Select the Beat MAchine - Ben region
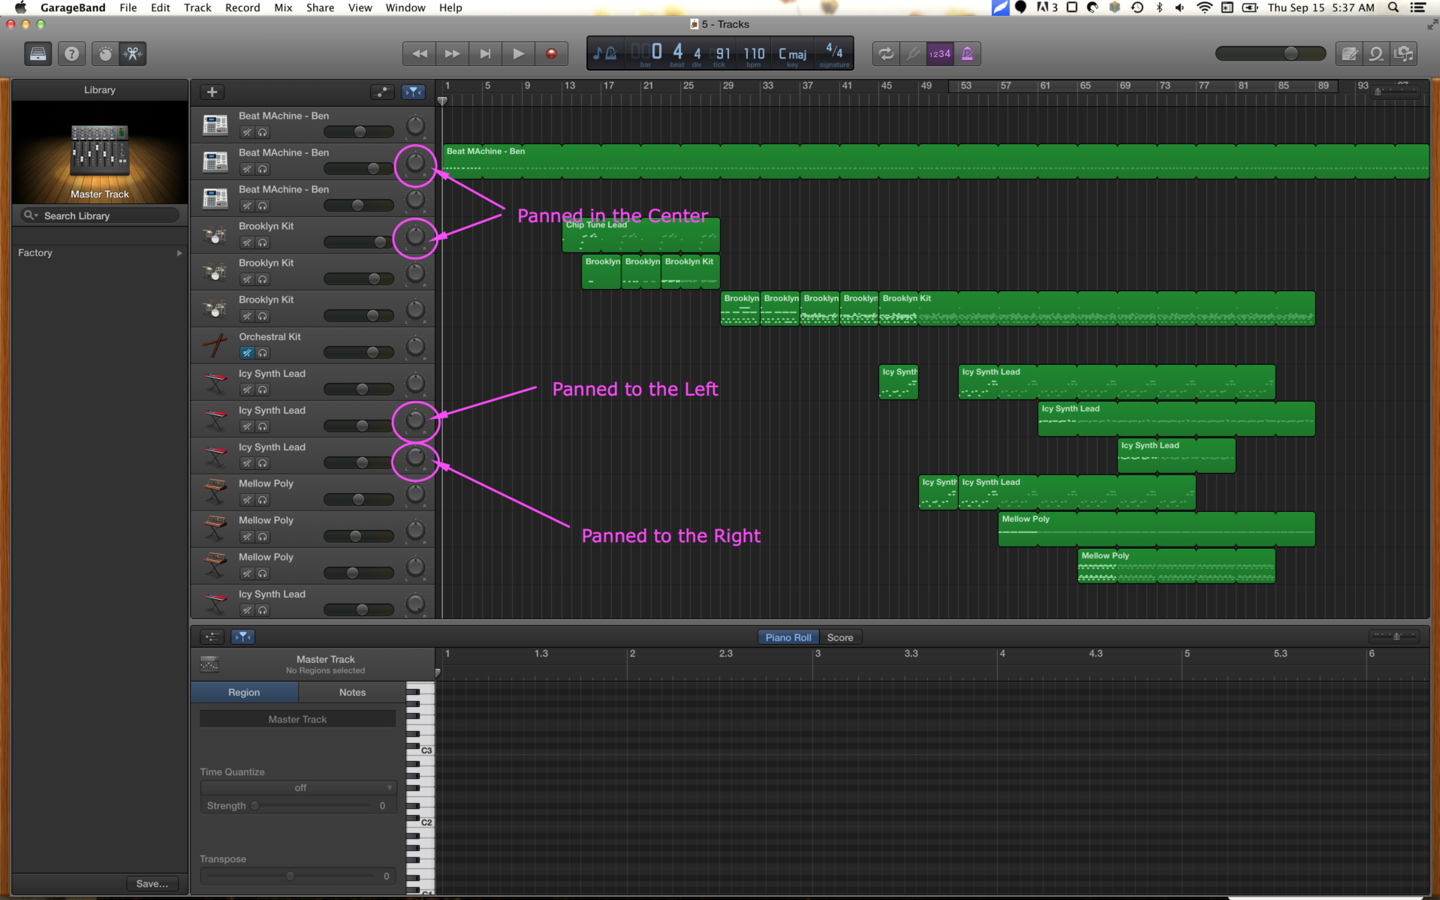Screen dimensions: 1440x900 935,161
